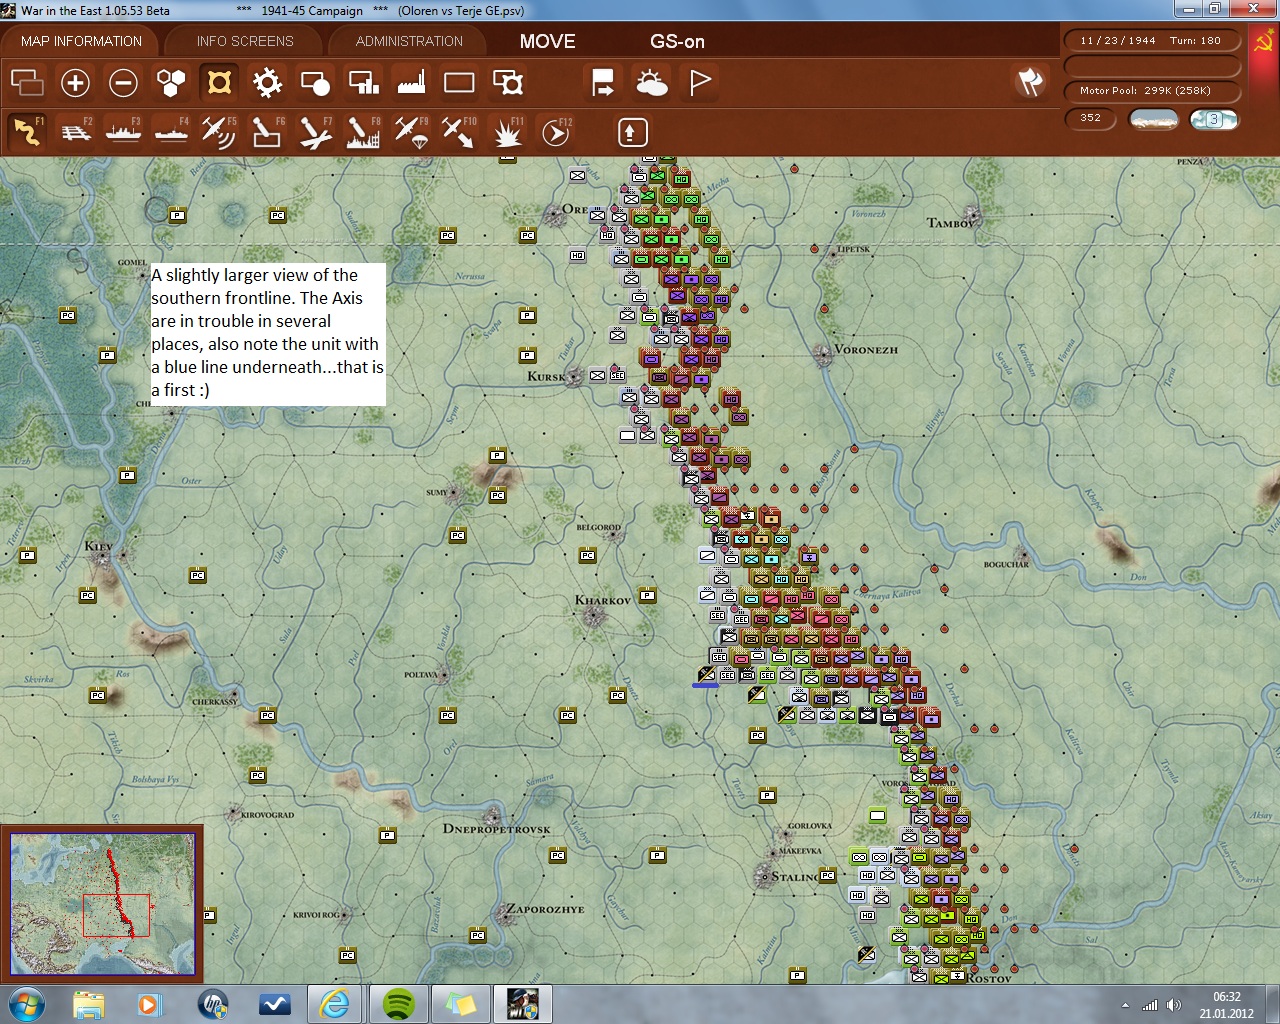The image size is (1280, 1024).
Task: Click the pennant flag toolbar icon
Action: coord(699,82)
